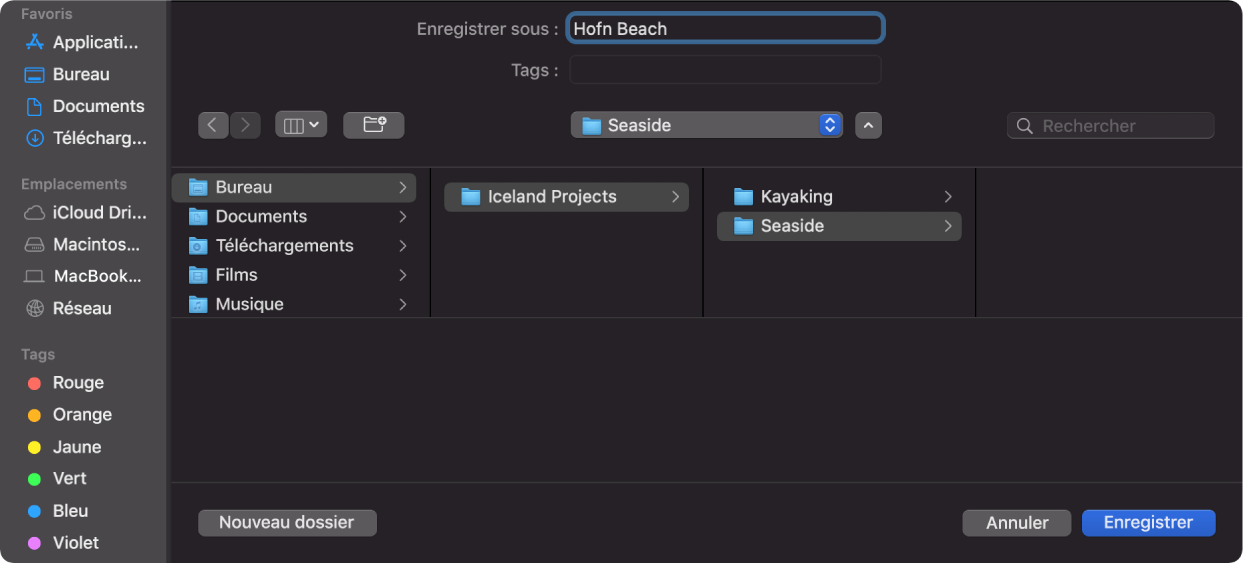This screenshot has width=1245, height=564.
Task: Click the forward navigation arrow
Action: click(x=245, y=125)
